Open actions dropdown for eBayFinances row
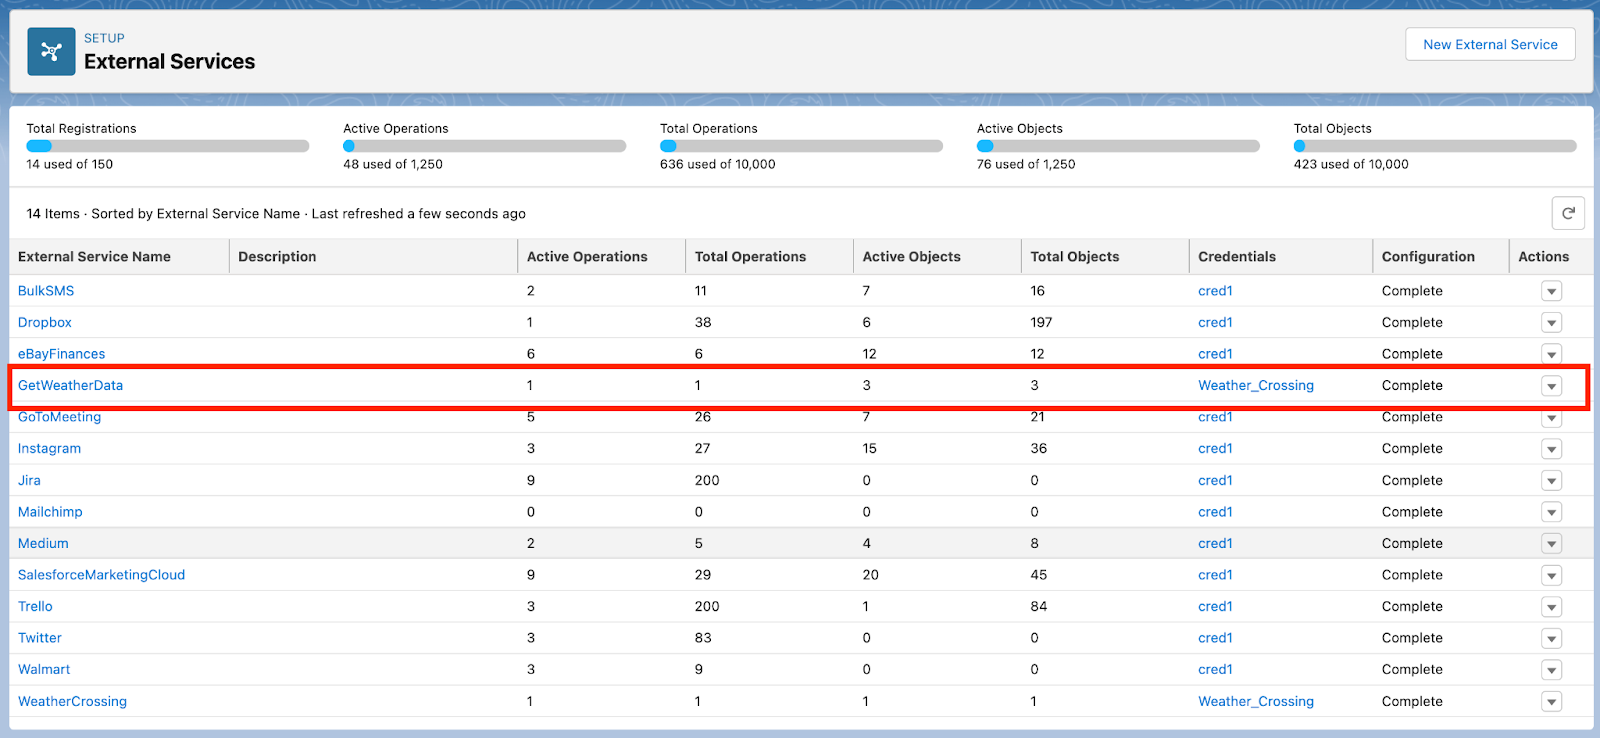 (x=1551, y=354)
